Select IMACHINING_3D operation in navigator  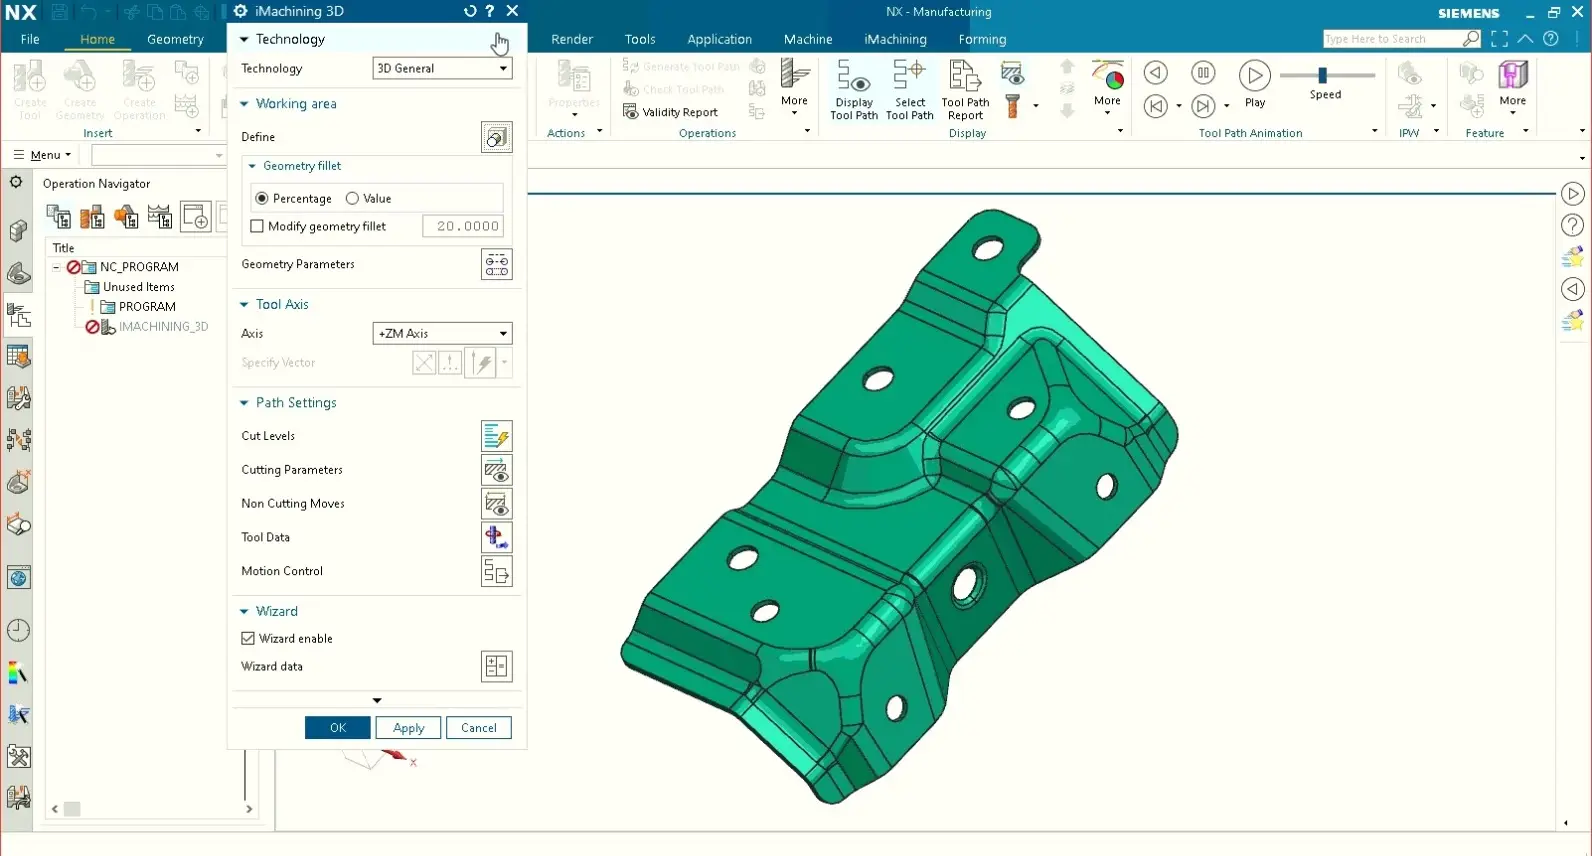164,327
